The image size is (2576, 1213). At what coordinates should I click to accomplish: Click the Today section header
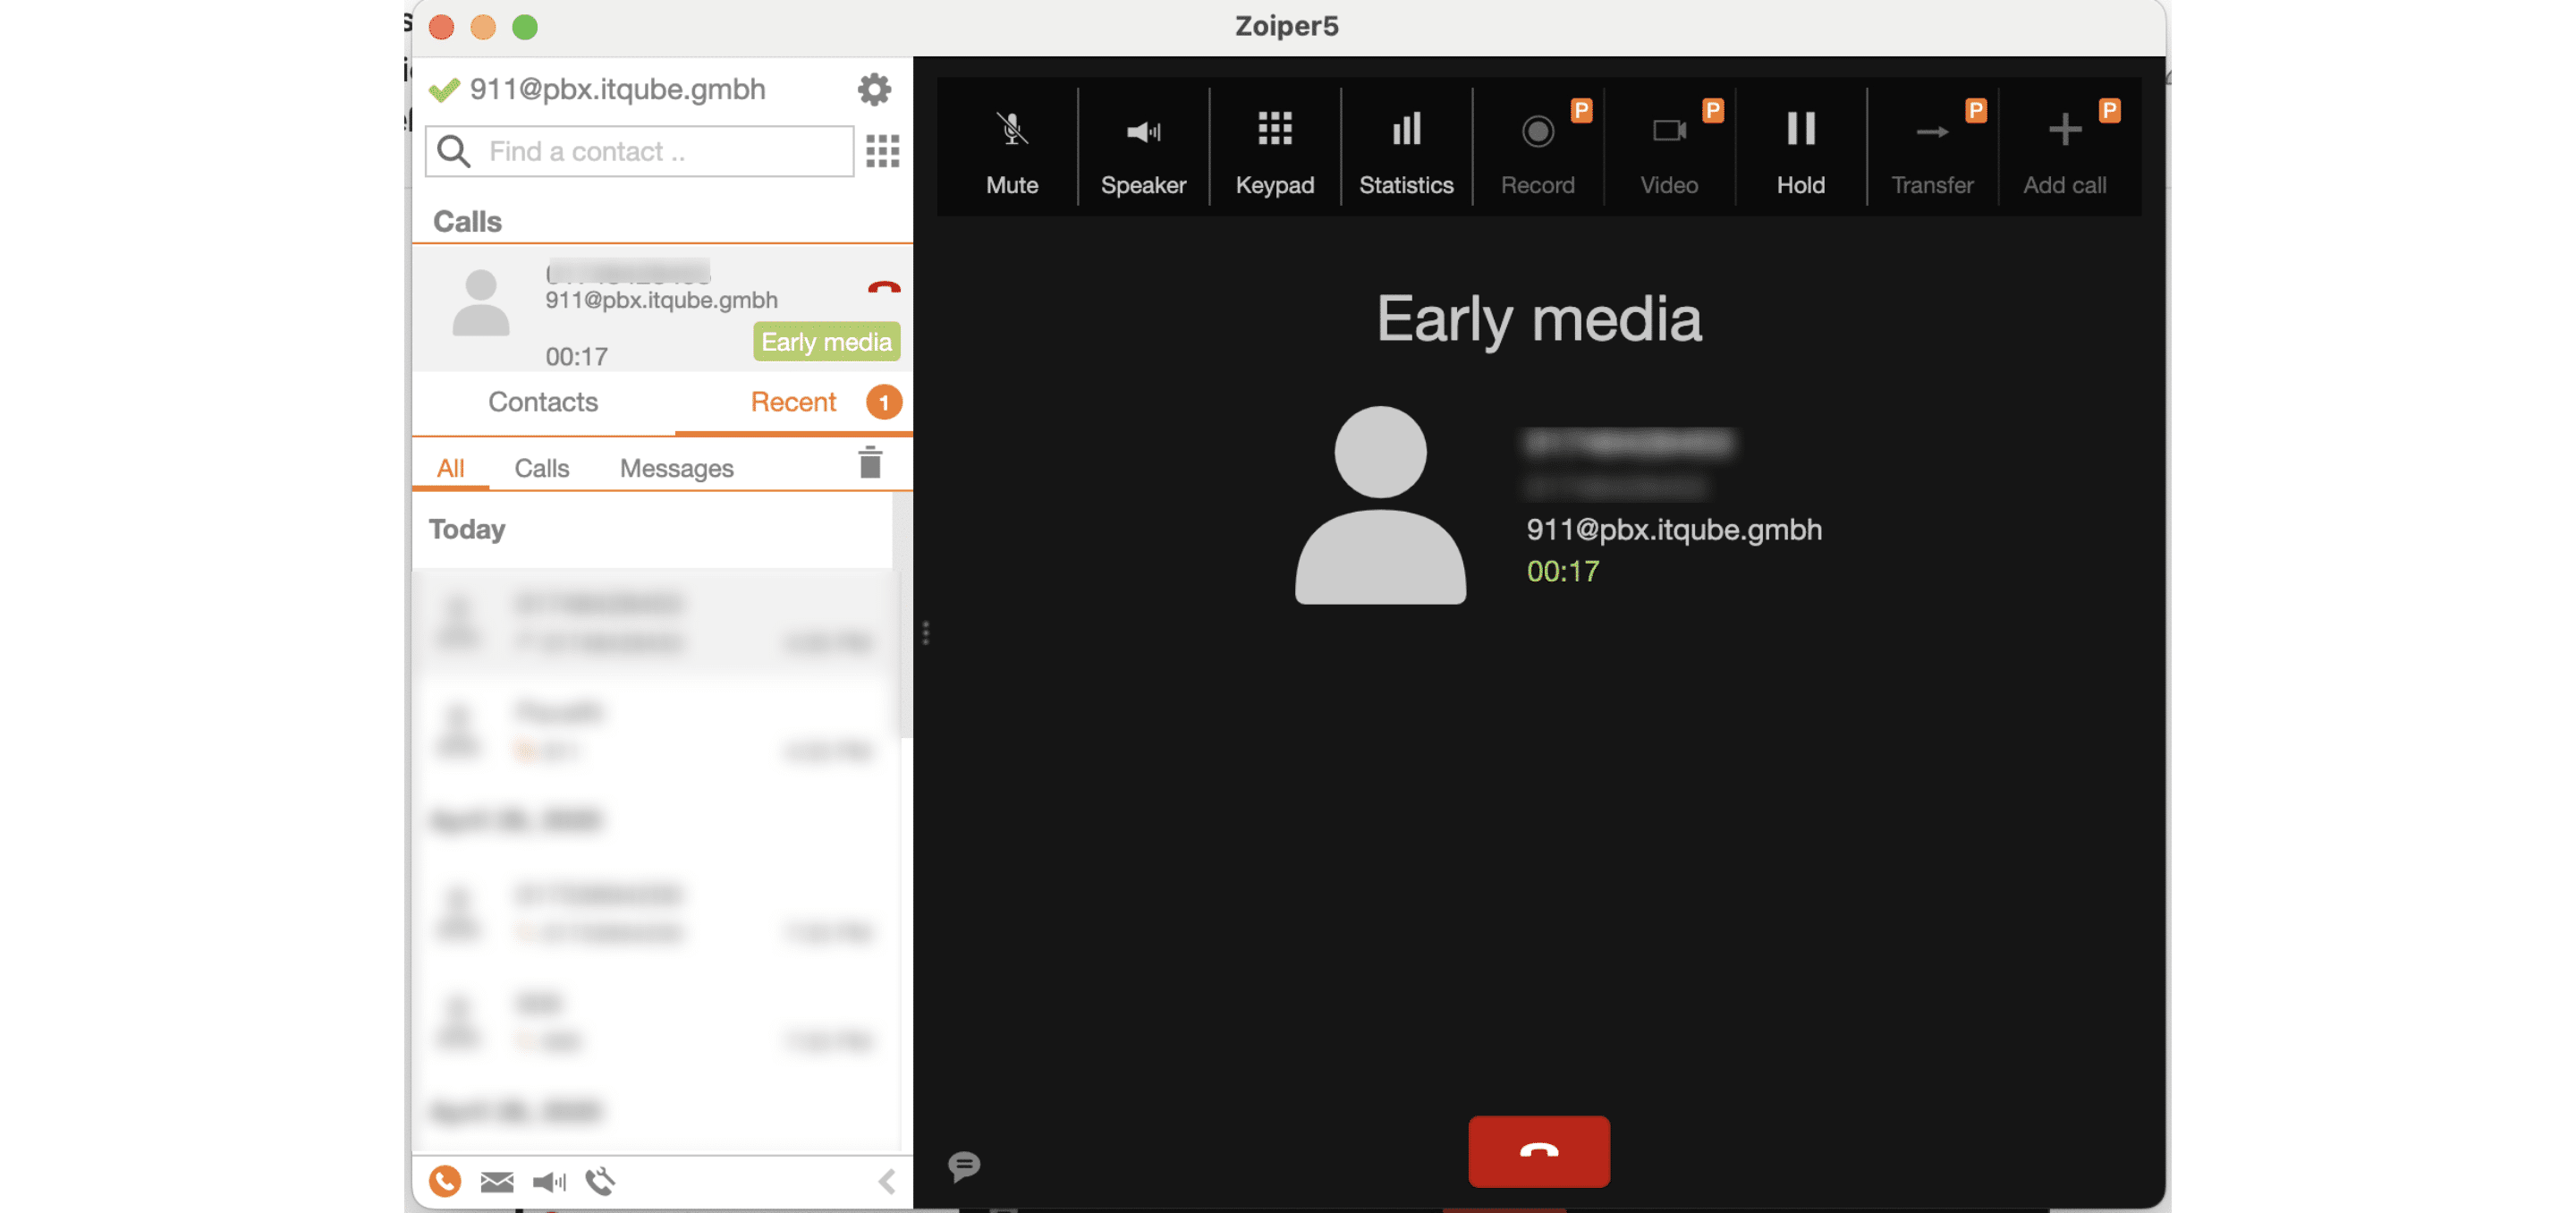pyautogui.click(x=466, y=529)
